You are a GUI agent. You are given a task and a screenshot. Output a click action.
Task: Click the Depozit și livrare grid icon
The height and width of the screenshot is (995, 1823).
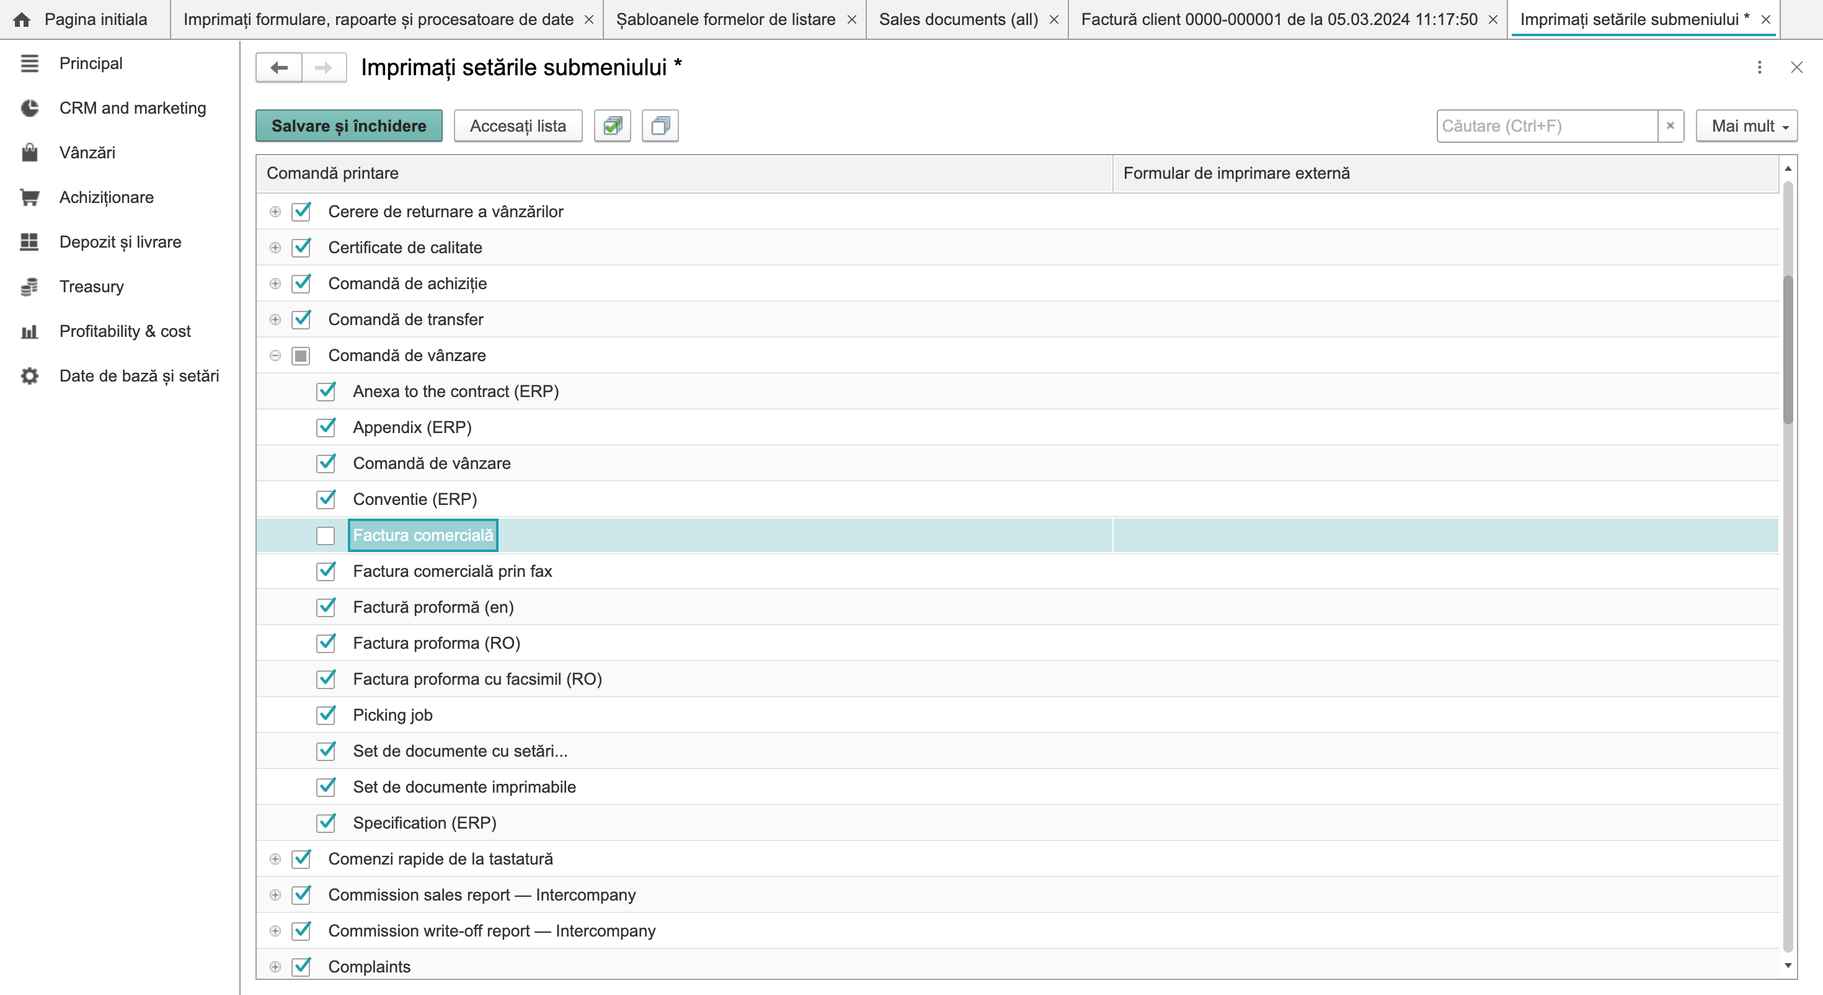tap(30, 242)
